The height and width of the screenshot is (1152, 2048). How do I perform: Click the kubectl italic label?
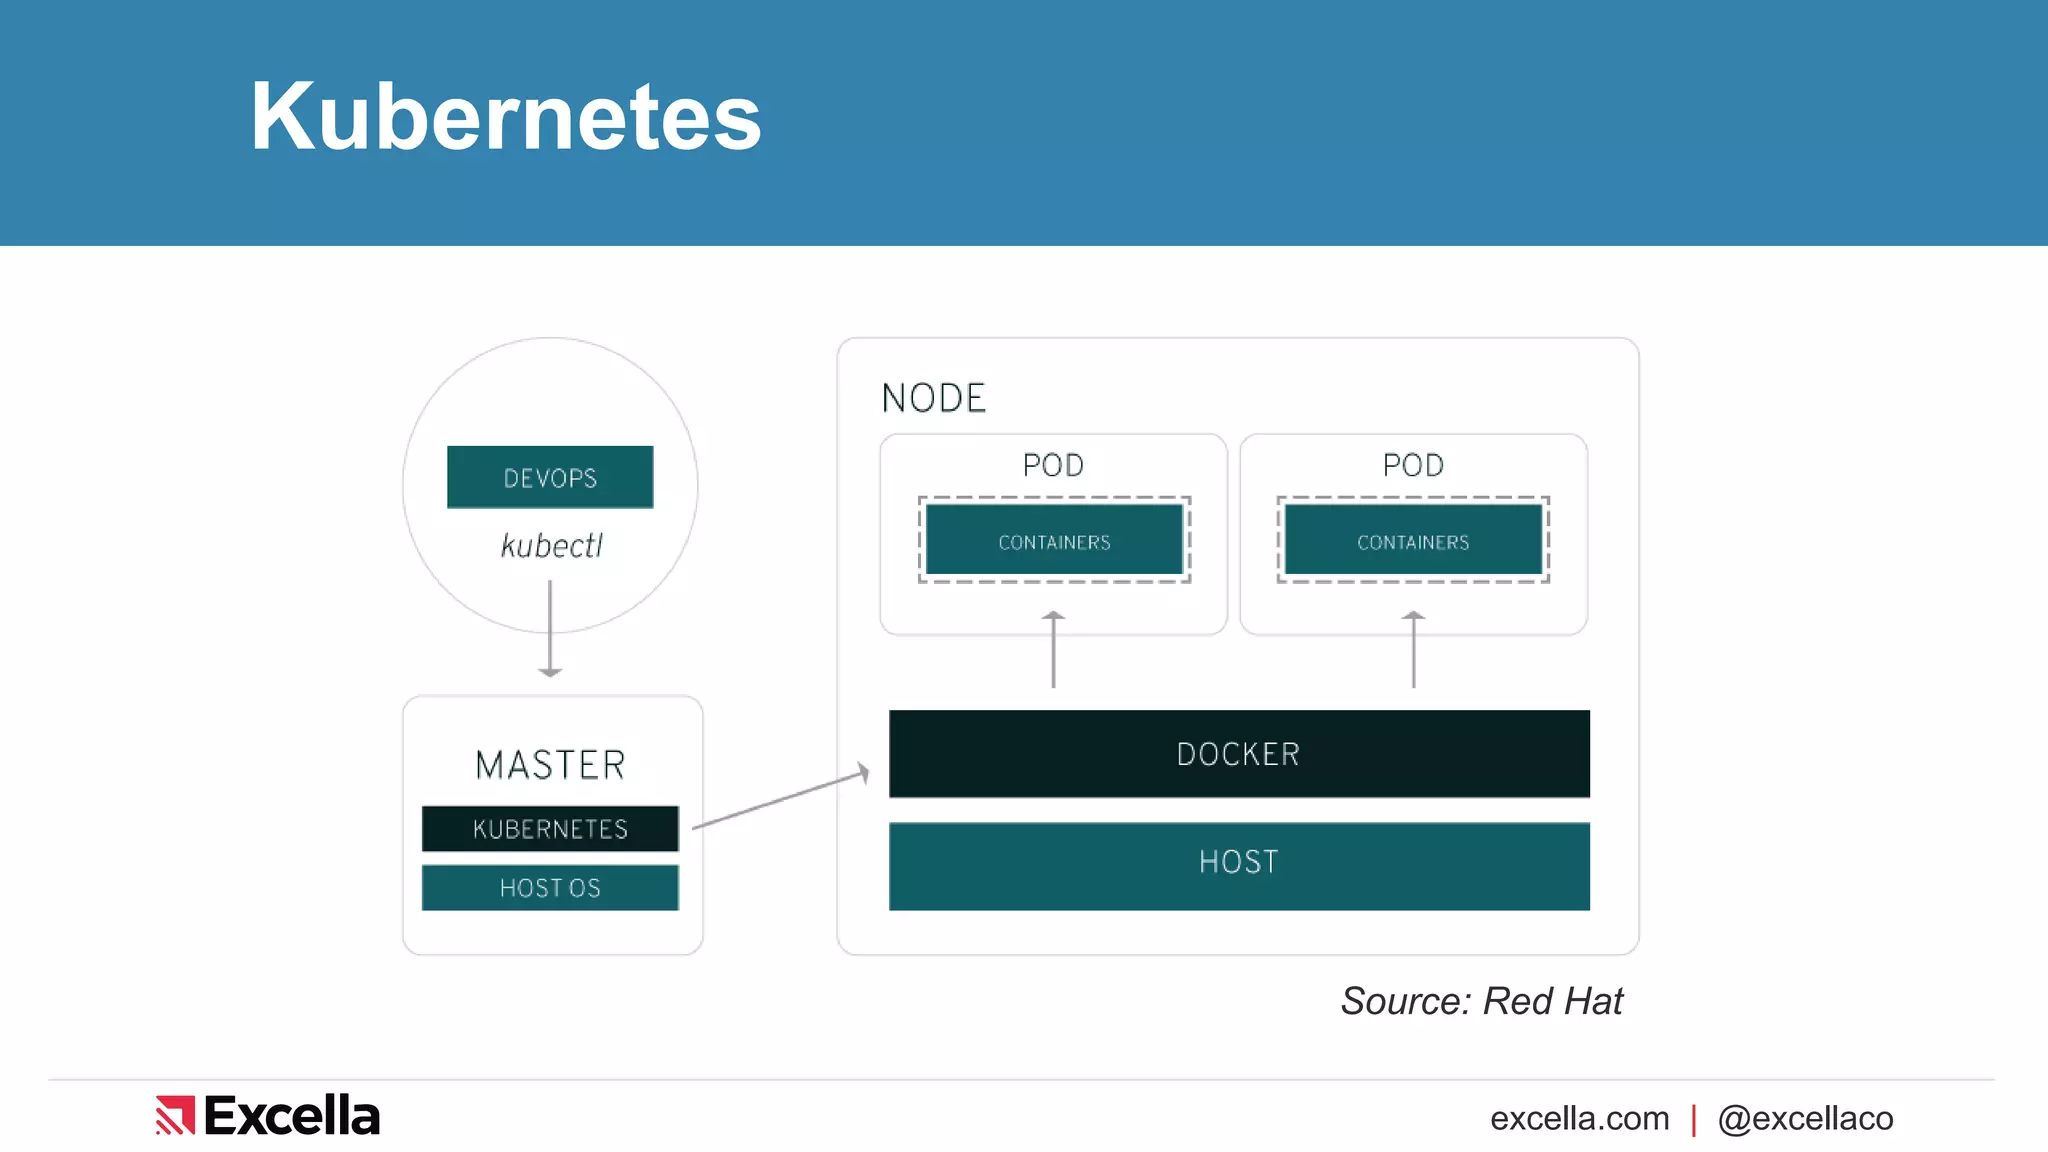[x=551, y=546]
